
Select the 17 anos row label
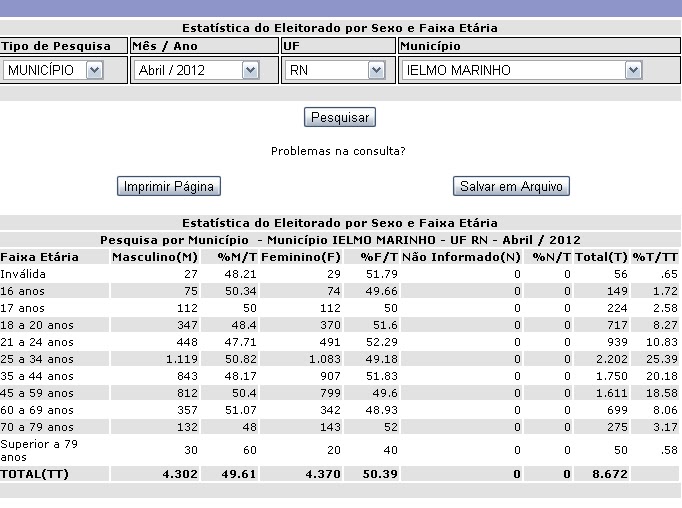point(22,308)
